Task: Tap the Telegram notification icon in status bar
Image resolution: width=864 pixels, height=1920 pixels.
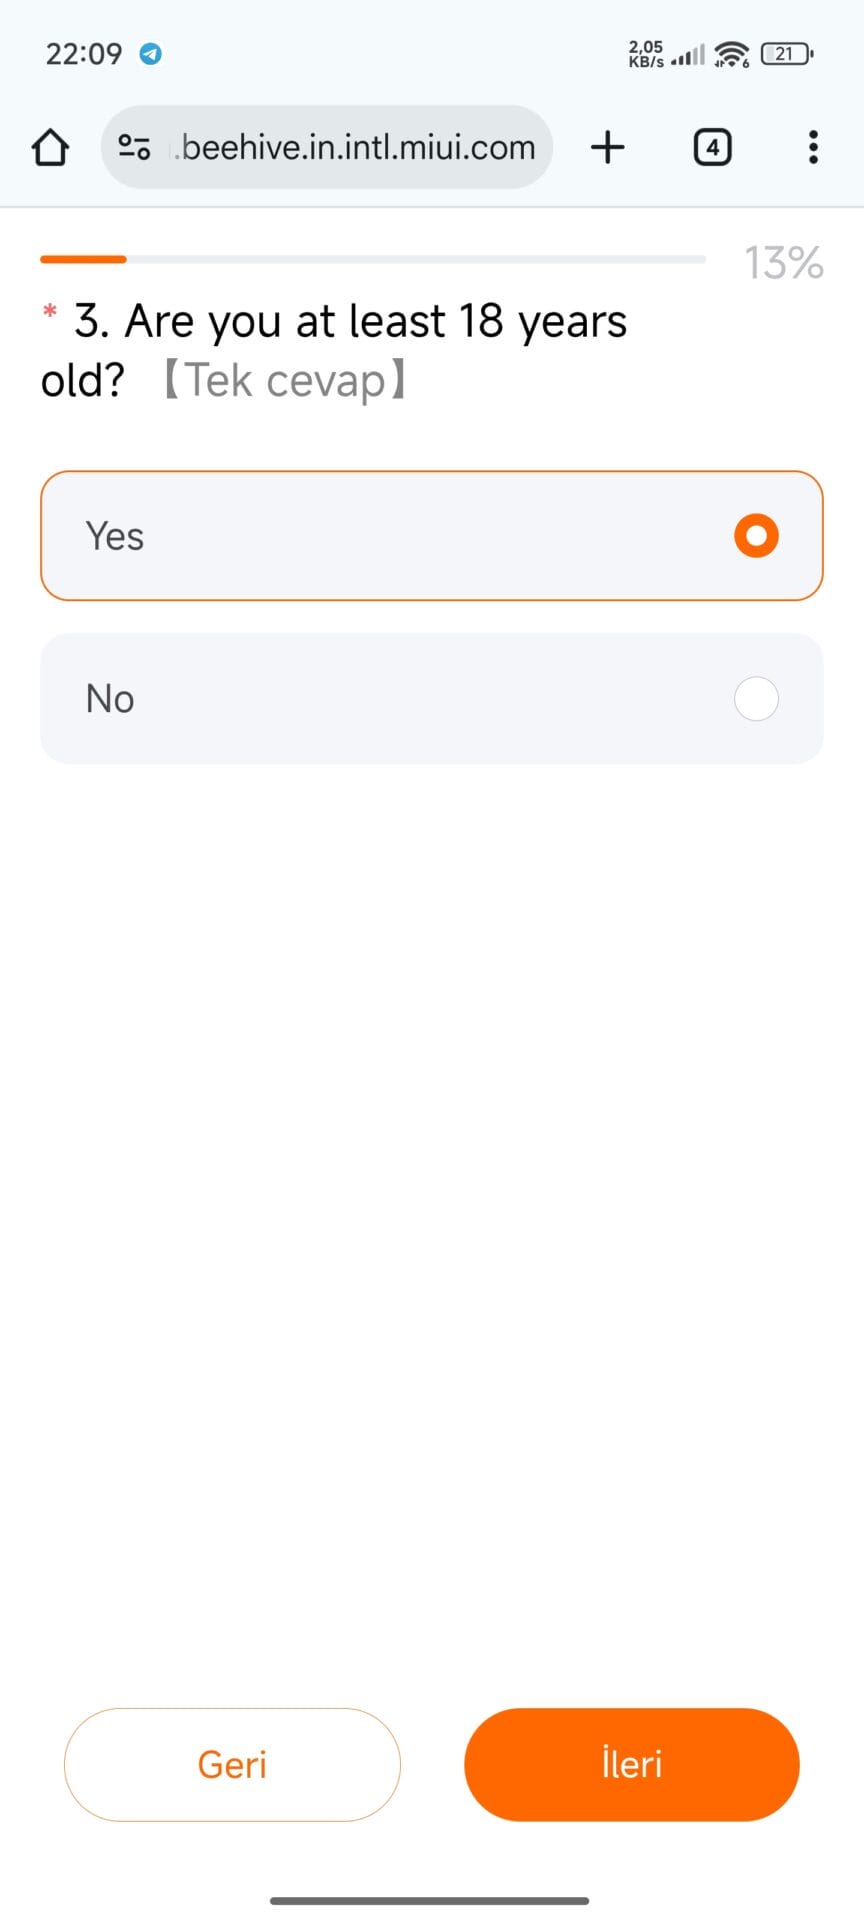Action: pyautogui.click(x=151, y=54)
